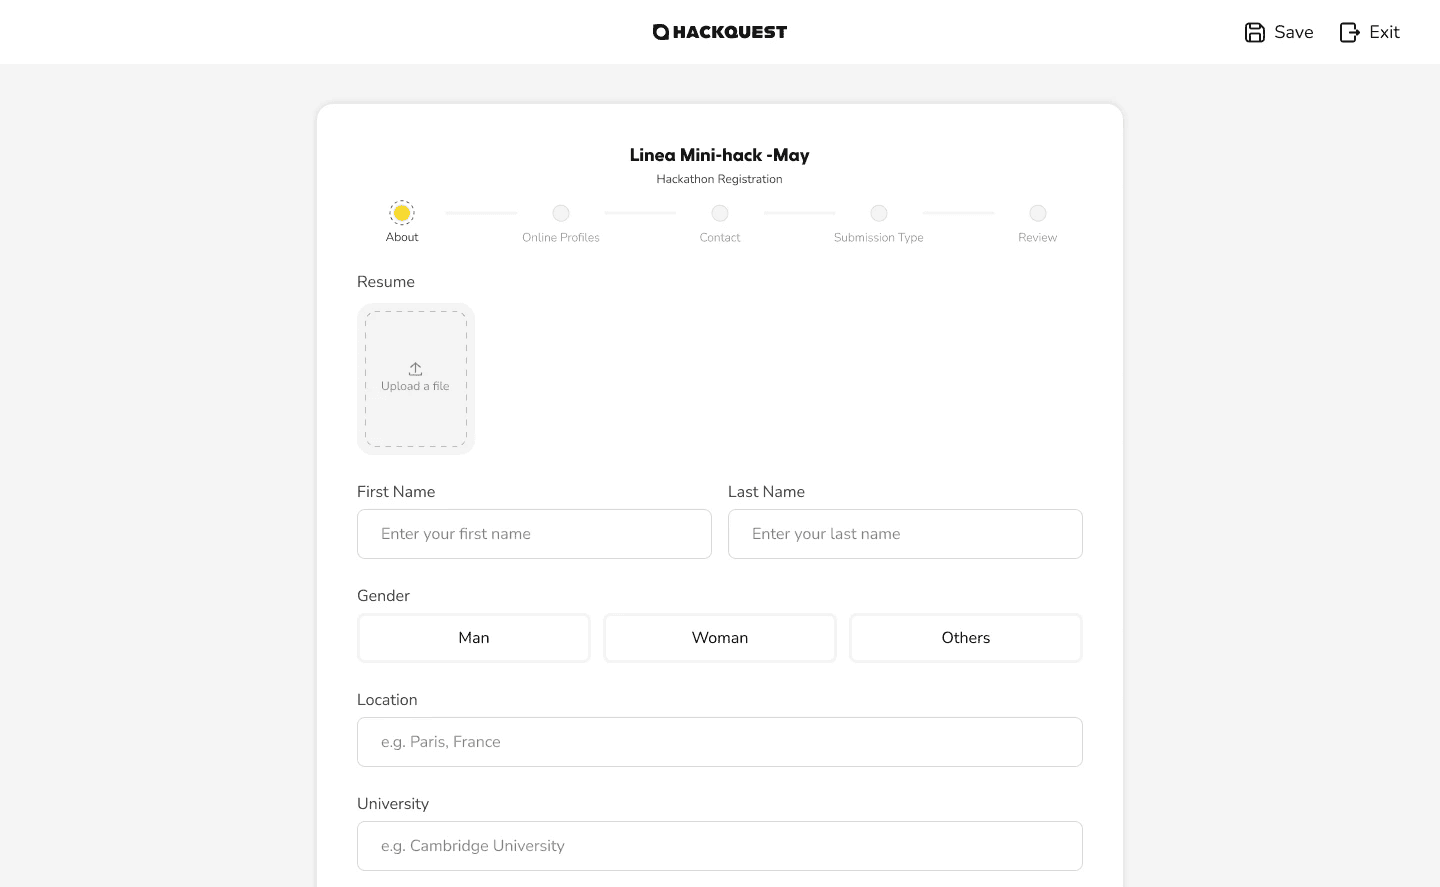
Task: Go to the Online Profiles step
Action: [561, 213]
